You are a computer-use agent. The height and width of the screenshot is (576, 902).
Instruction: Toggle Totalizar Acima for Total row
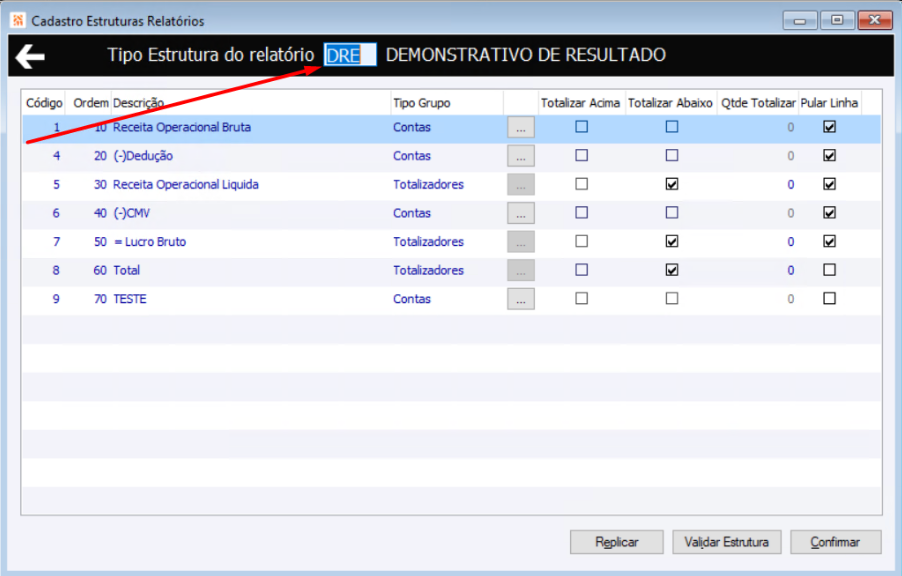coord(582,270)
